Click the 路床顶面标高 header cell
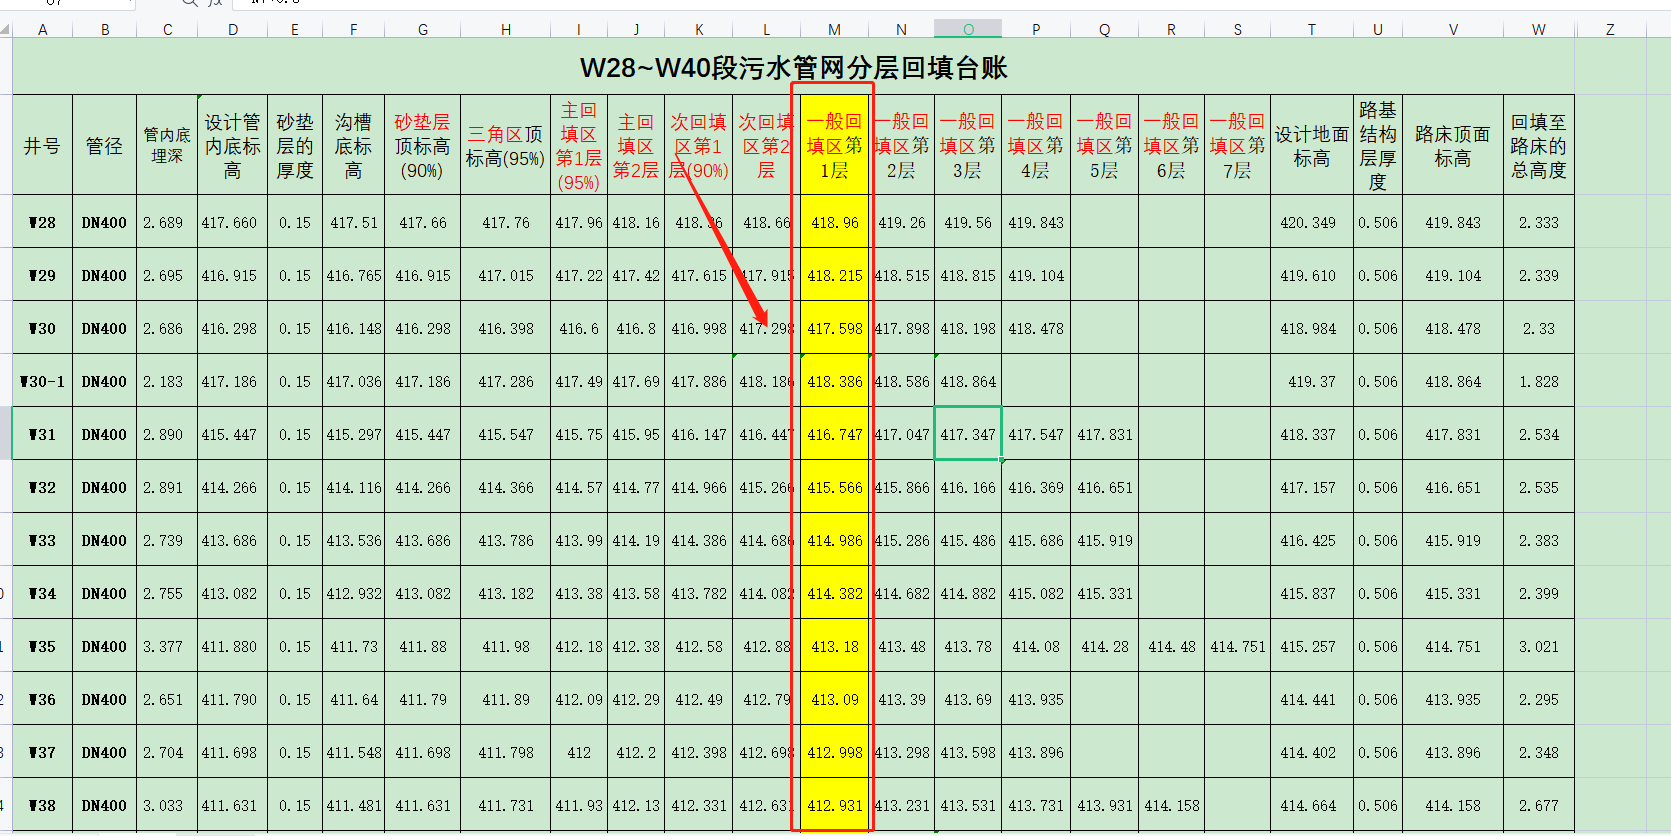This screenshot has height=836, width=1671. click(x=1452, y=145)
